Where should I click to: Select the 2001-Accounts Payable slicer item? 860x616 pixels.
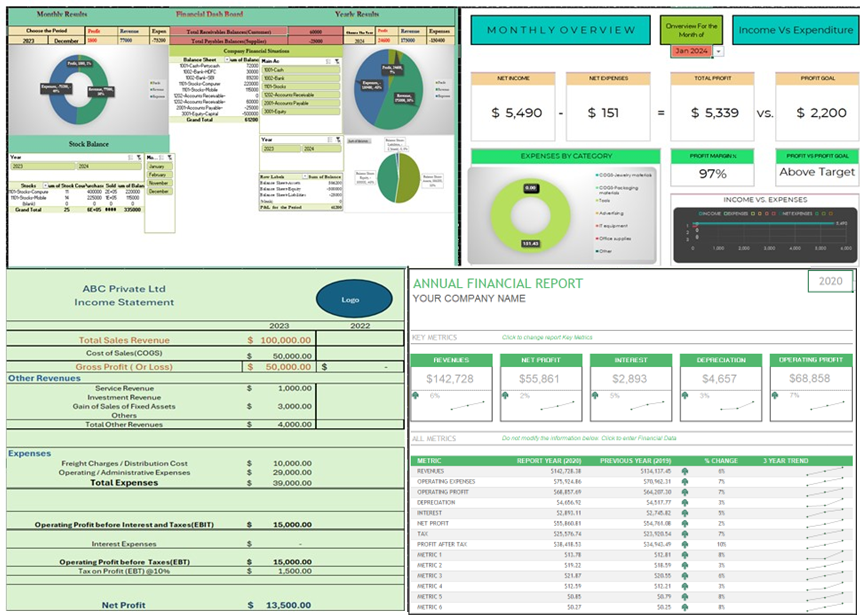(x=301, y=103)
